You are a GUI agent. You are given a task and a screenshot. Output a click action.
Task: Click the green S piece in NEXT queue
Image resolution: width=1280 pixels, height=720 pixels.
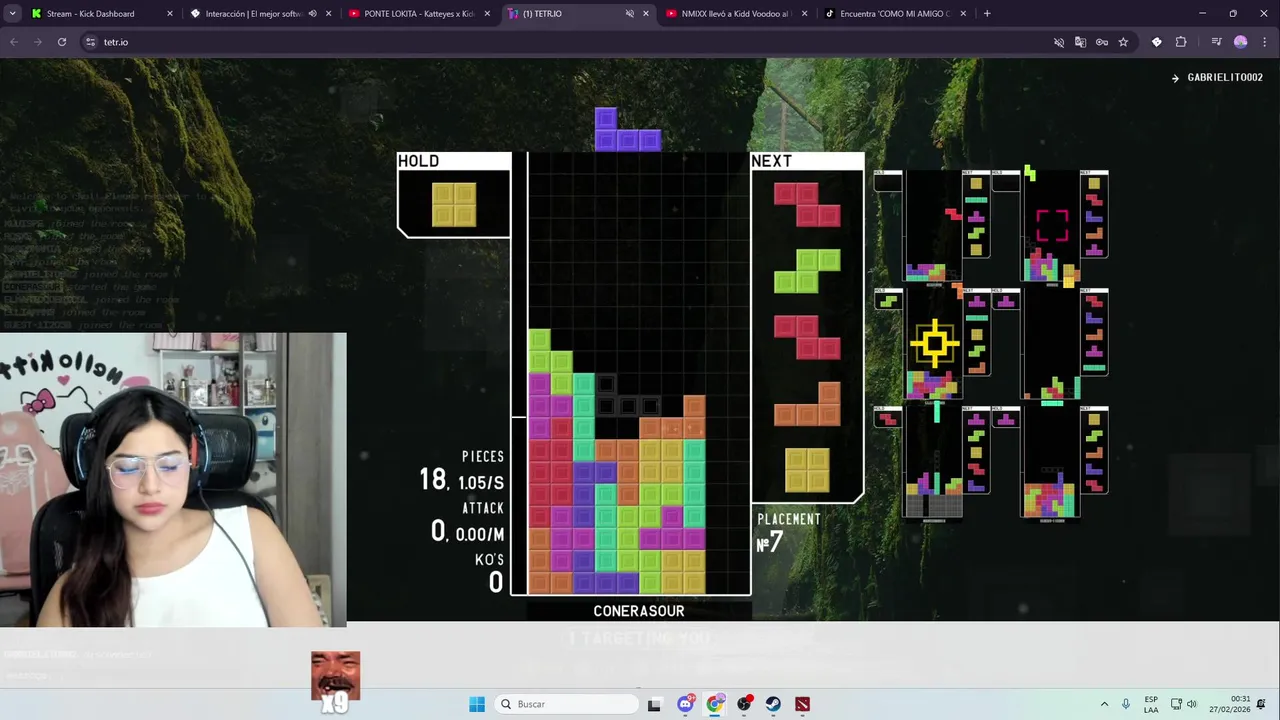[807, 271]
